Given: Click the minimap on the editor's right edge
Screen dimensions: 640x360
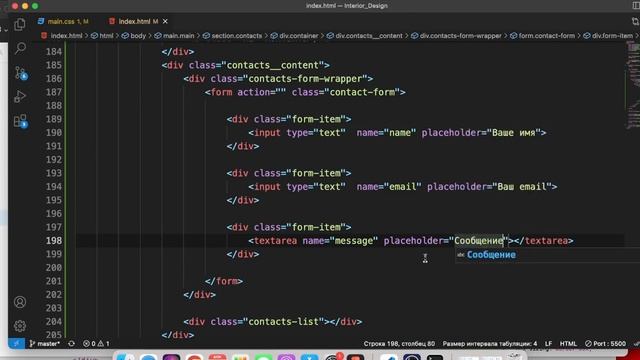Looking at the screenshot, I should tap(633, 86).
